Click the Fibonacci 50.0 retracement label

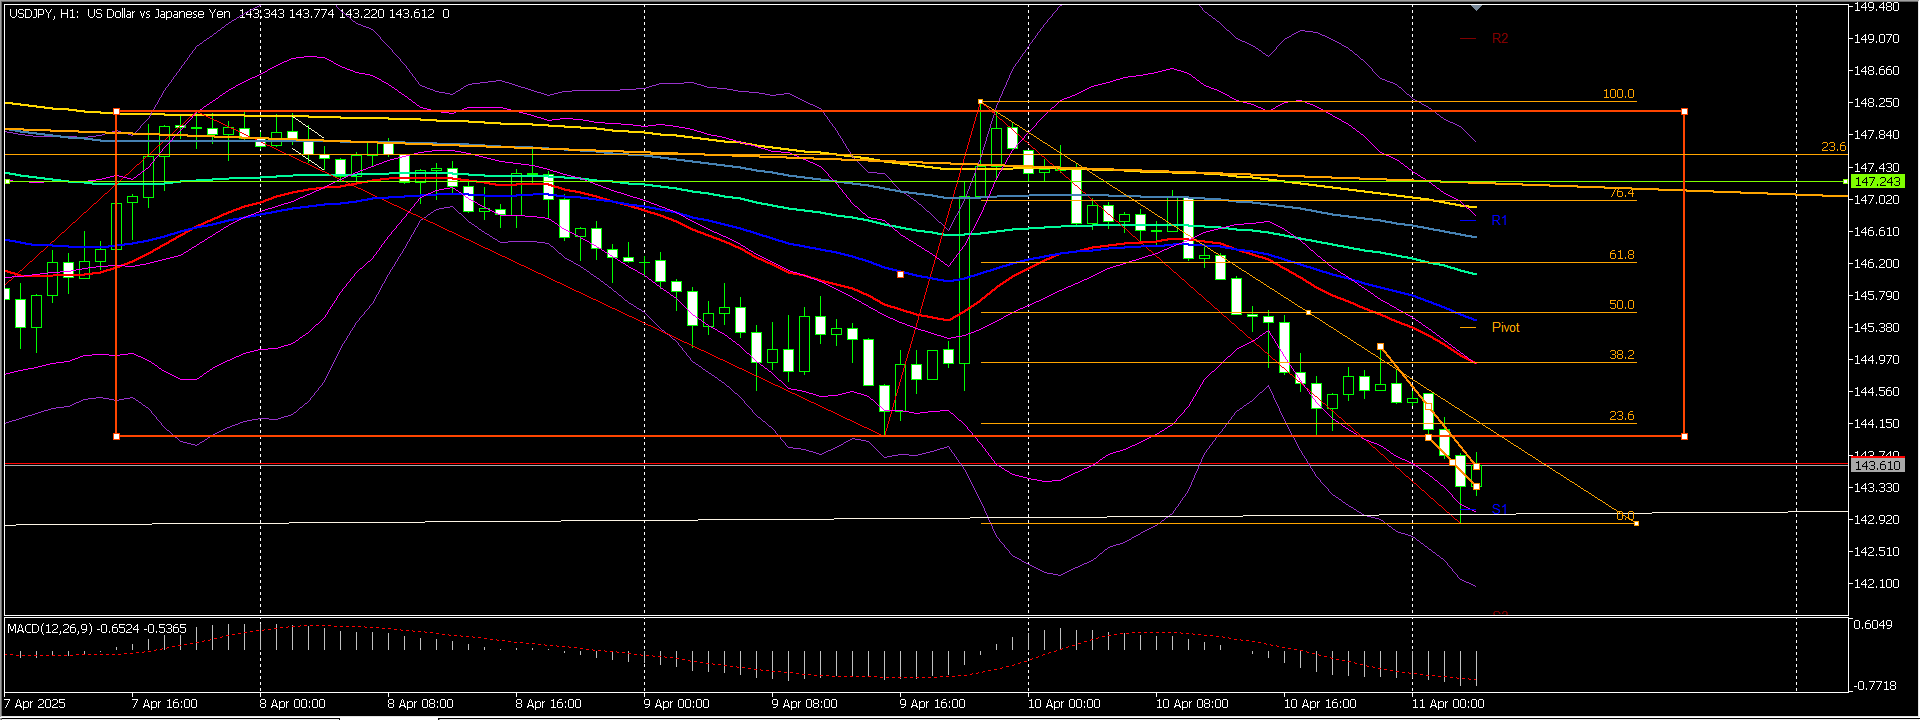pyautogui.click(x=1621, y=305)
